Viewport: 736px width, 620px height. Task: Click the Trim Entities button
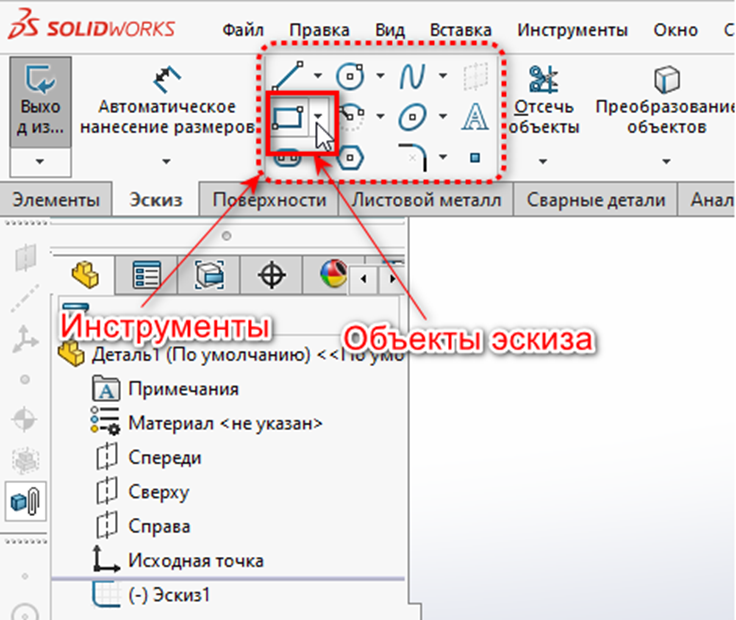click(x=543, y=100)
